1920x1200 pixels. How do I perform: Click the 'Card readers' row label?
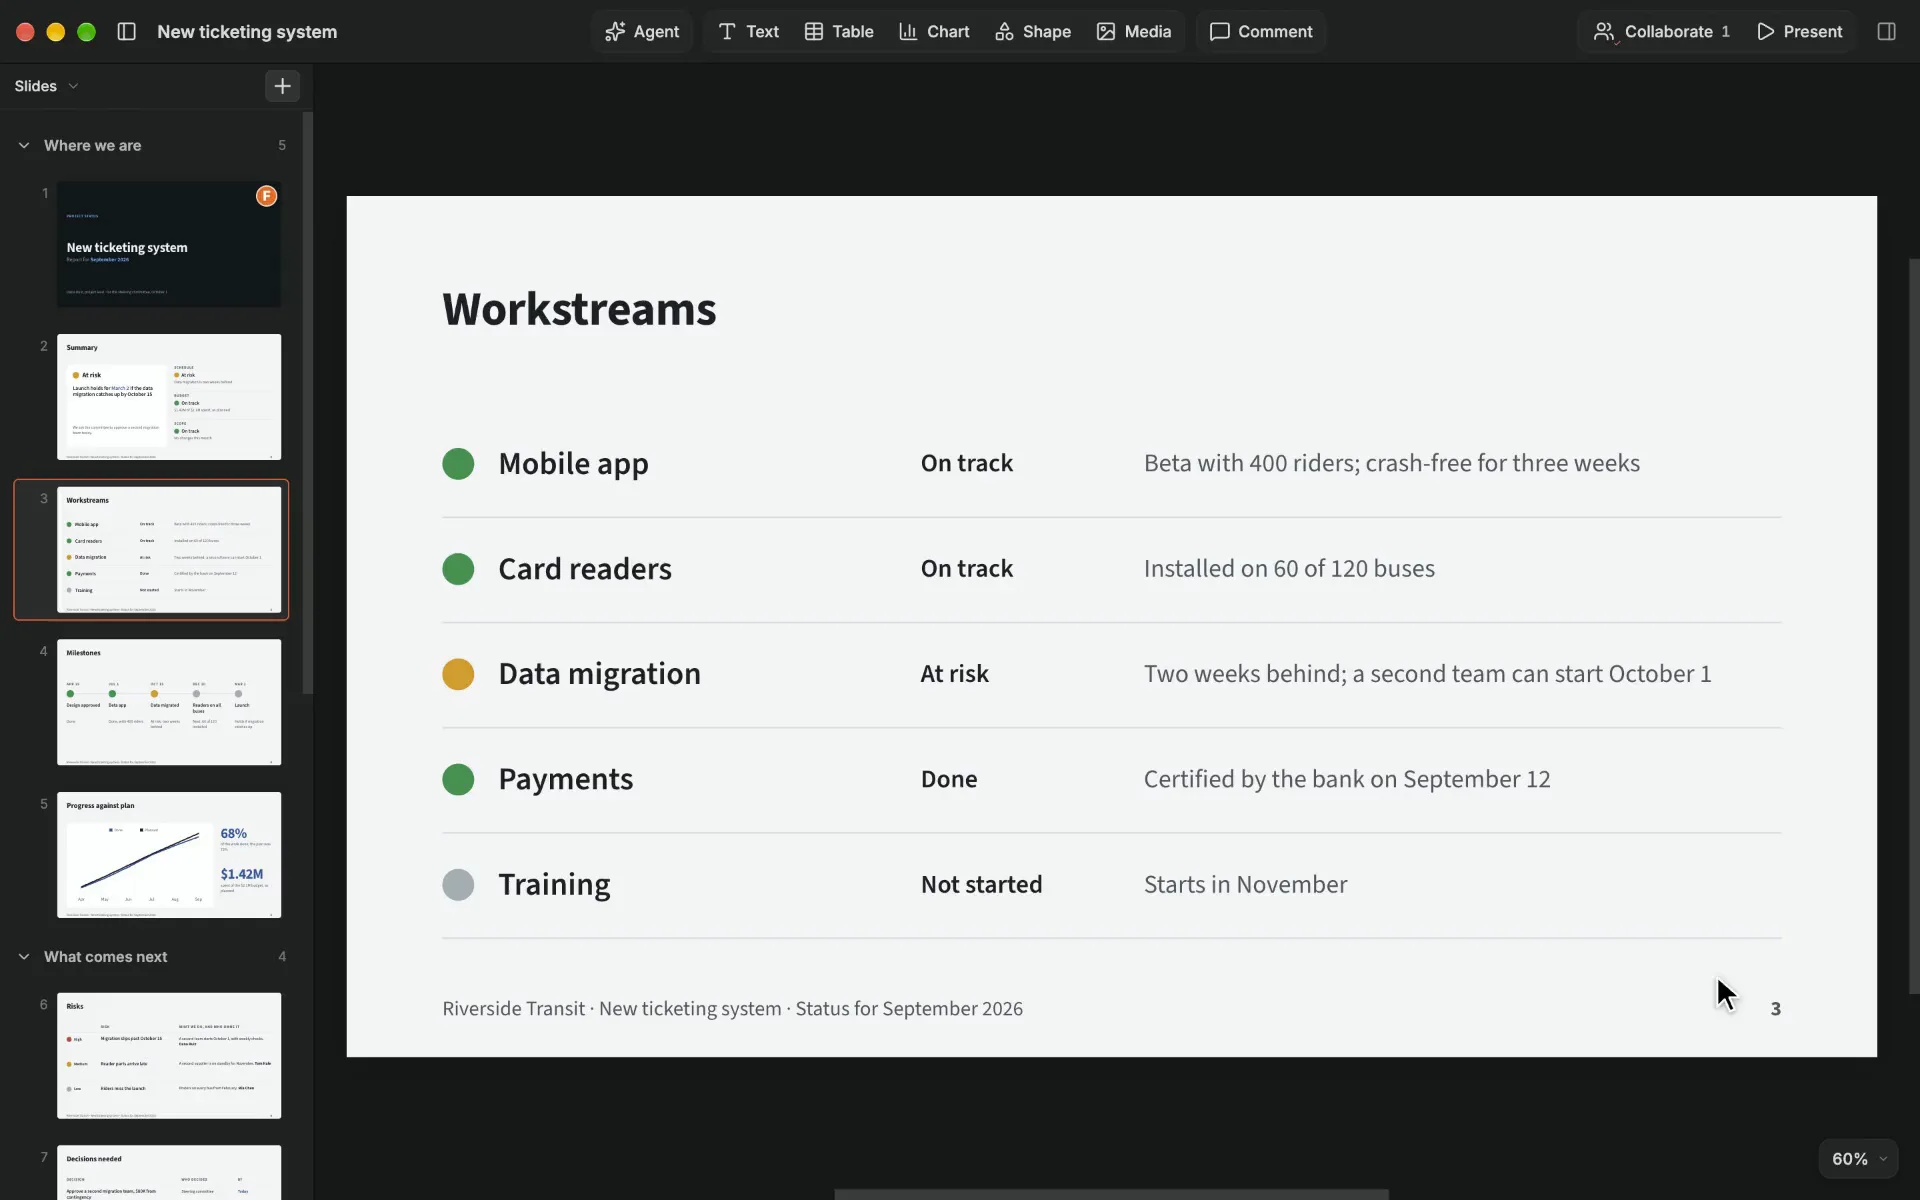coord(585,569)
